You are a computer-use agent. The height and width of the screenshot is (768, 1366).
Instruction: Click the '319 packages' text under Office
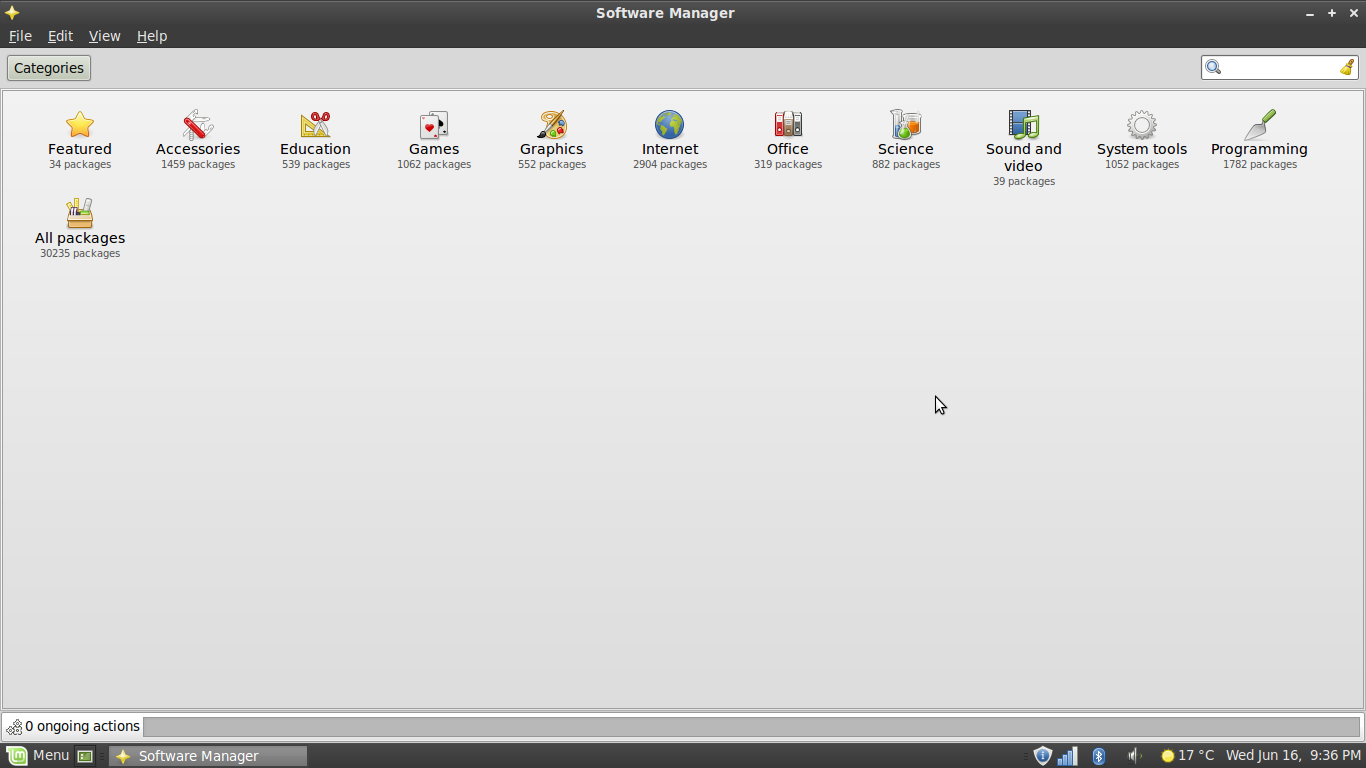point(788,165)
